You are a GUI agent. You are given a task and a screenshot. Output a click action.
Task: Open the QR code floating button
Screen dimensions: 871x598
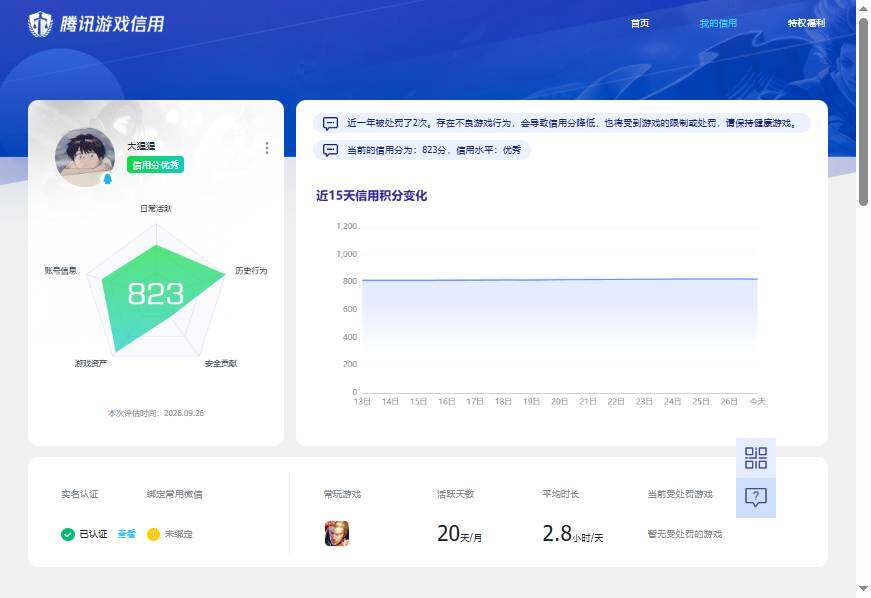coord(756,458)
